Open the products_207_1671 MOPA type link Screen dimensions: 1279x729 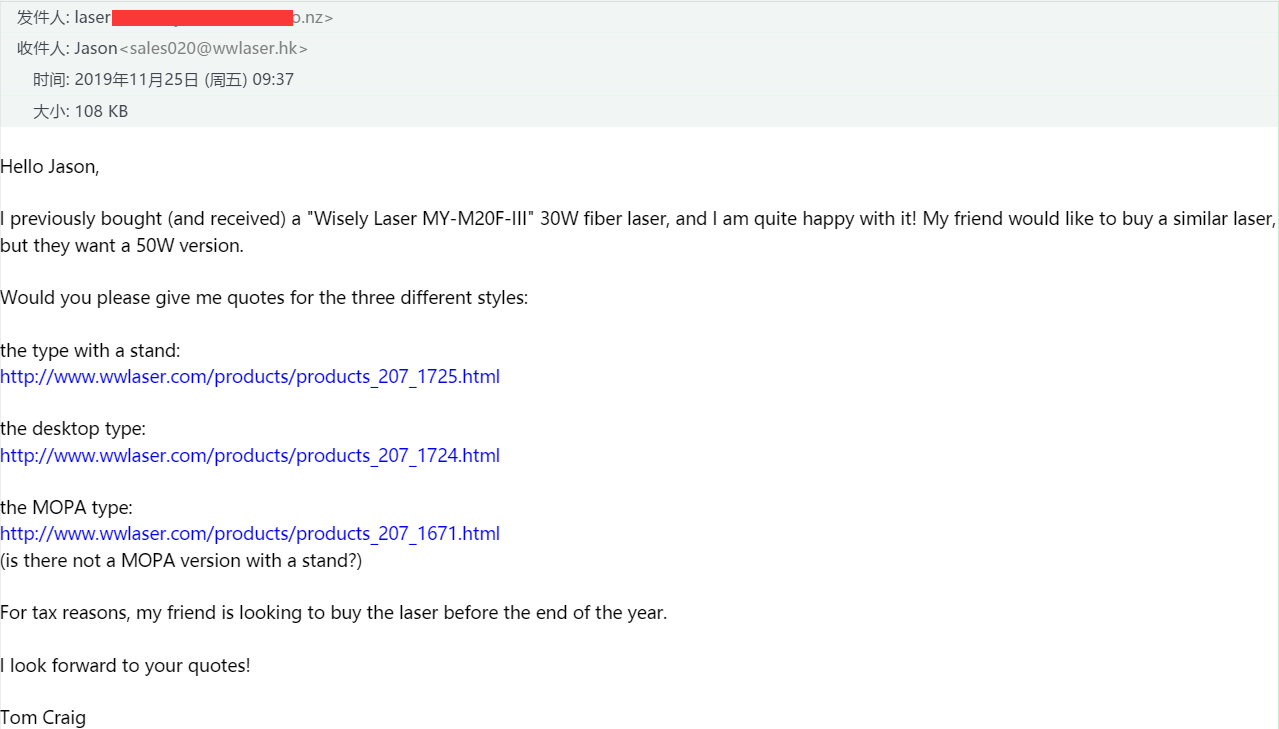(x=250, y=533)
